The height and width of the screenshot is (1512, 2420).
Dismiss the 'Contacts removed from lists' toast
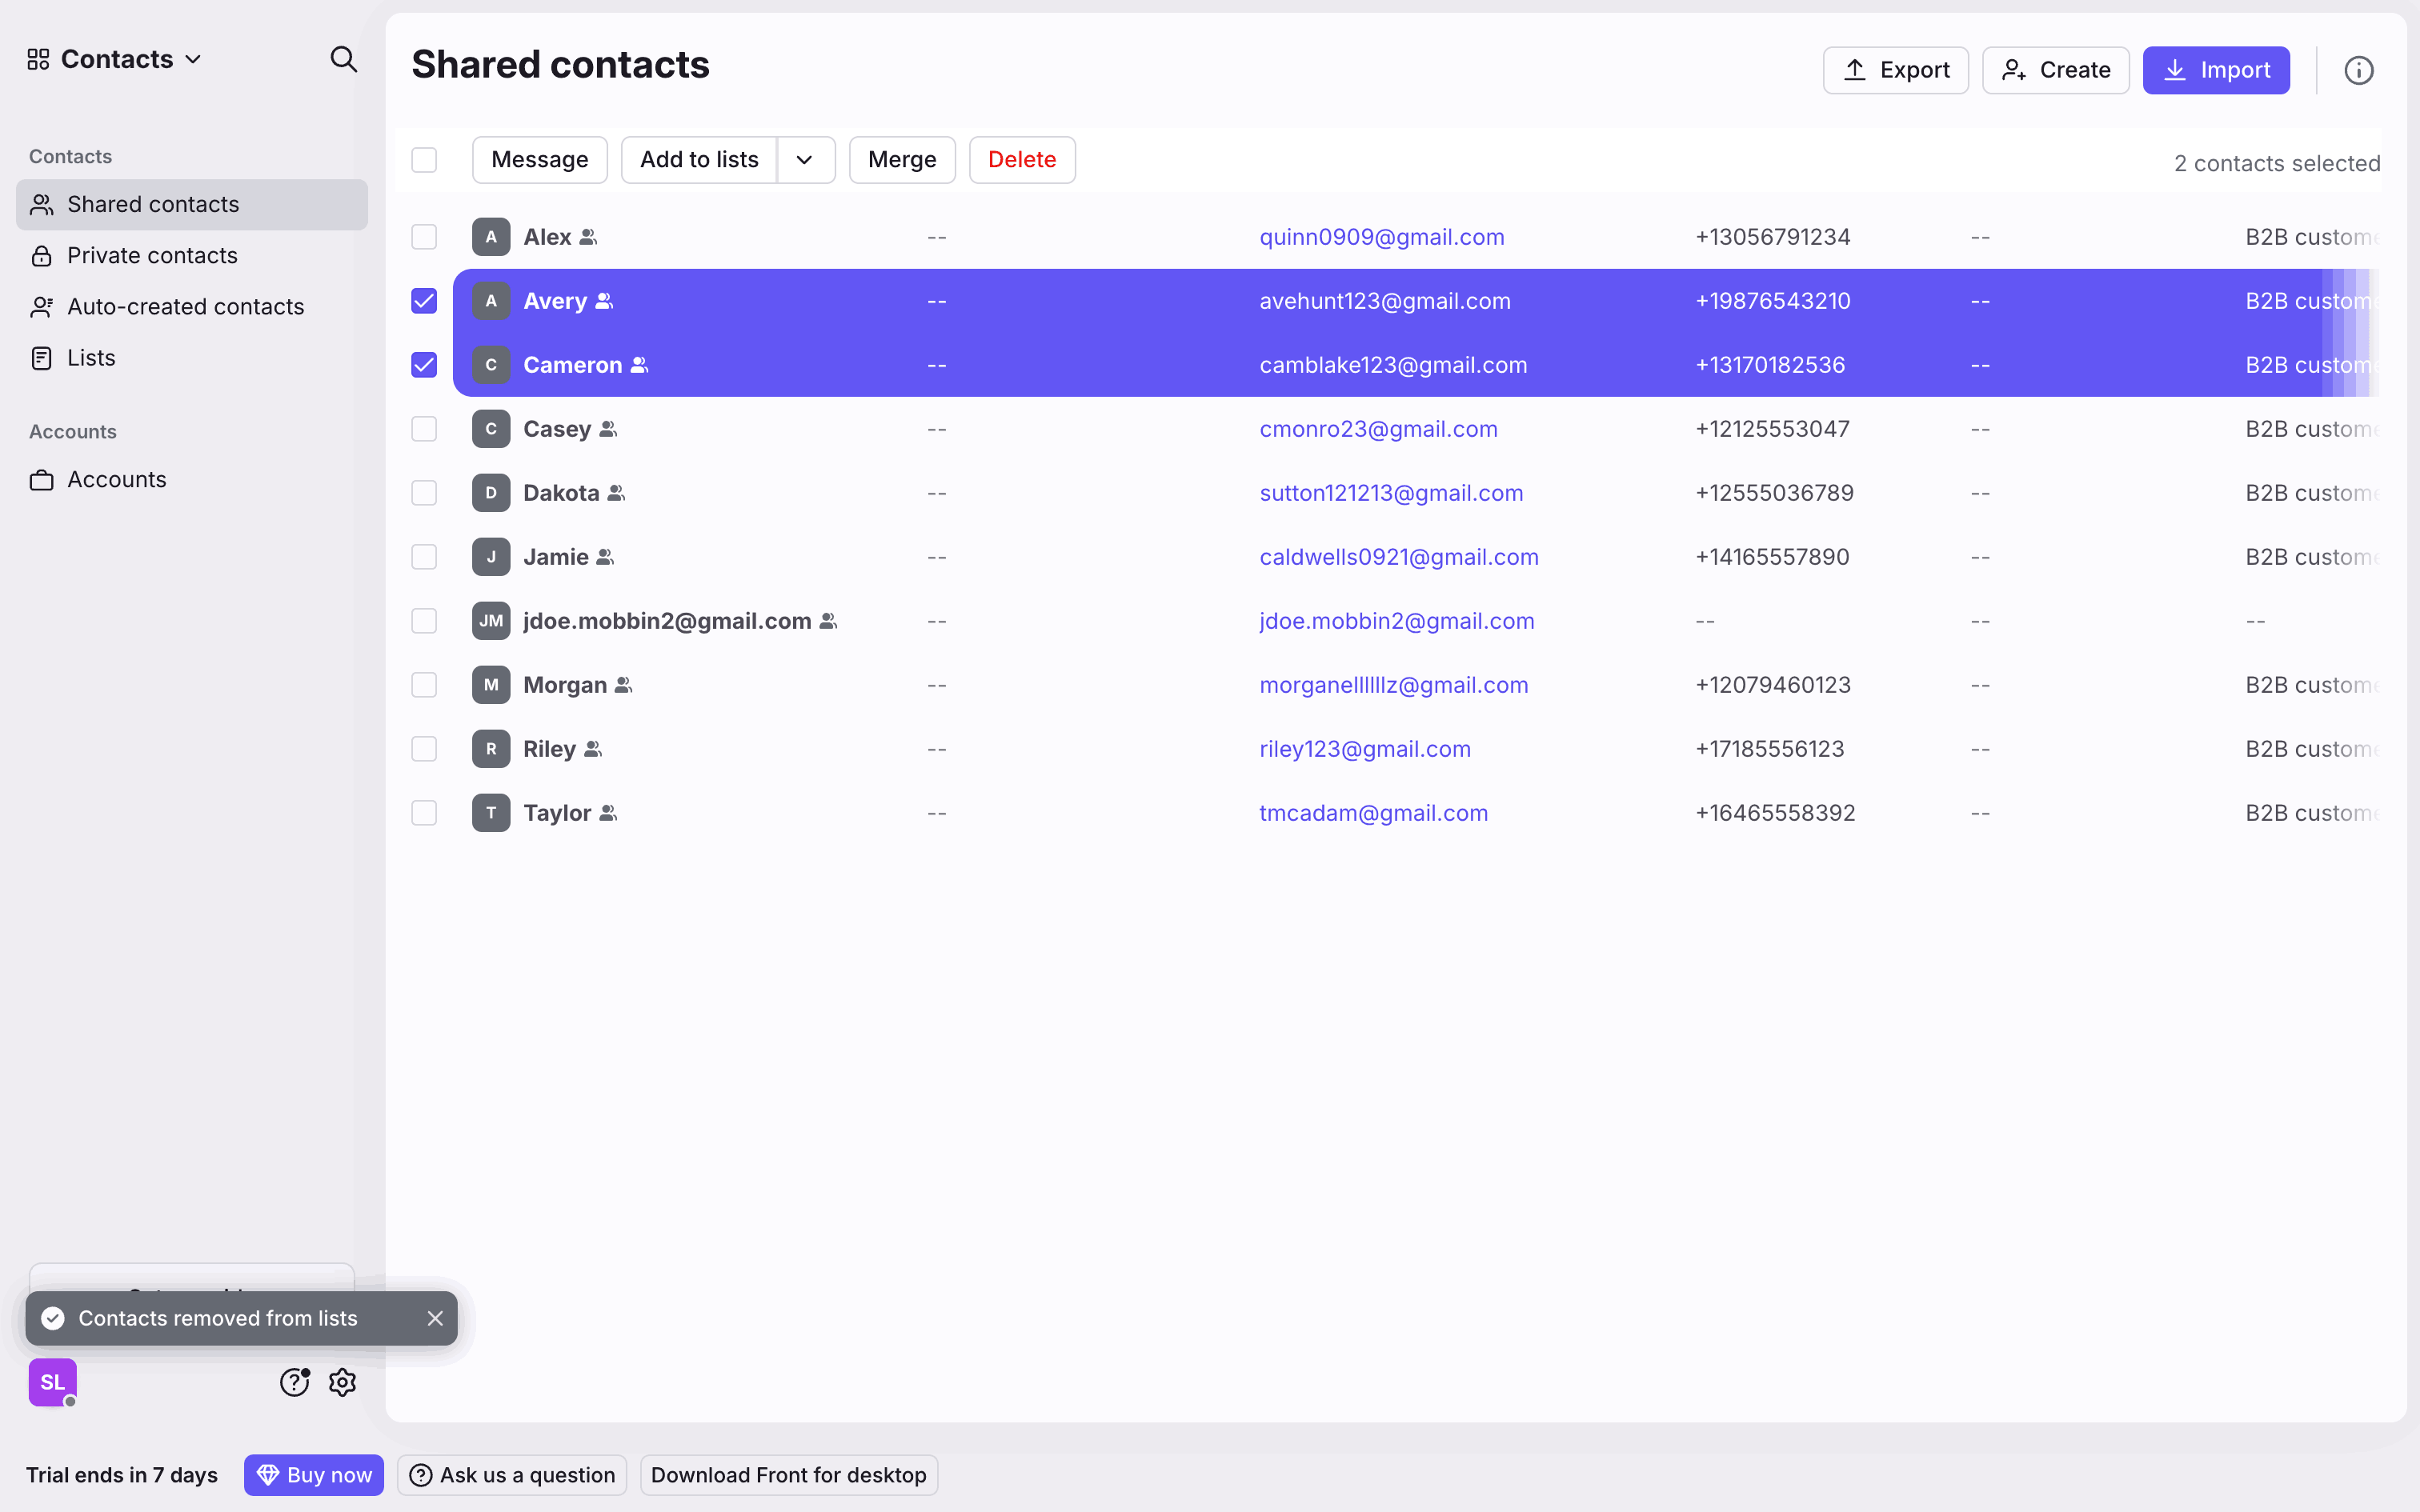coord(435,1318)
